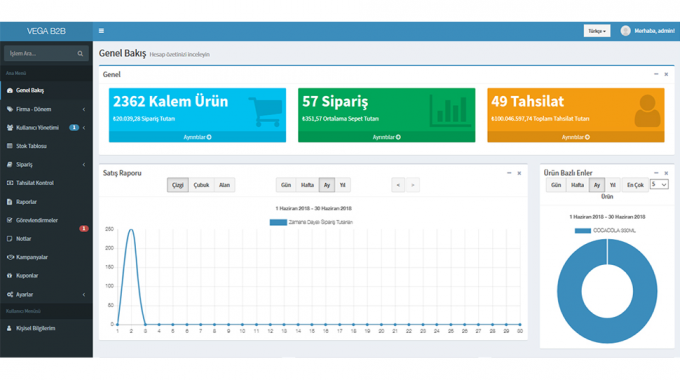Click the En Çok button
Viewport: 680px width, 380px height.
coord(635,185)
